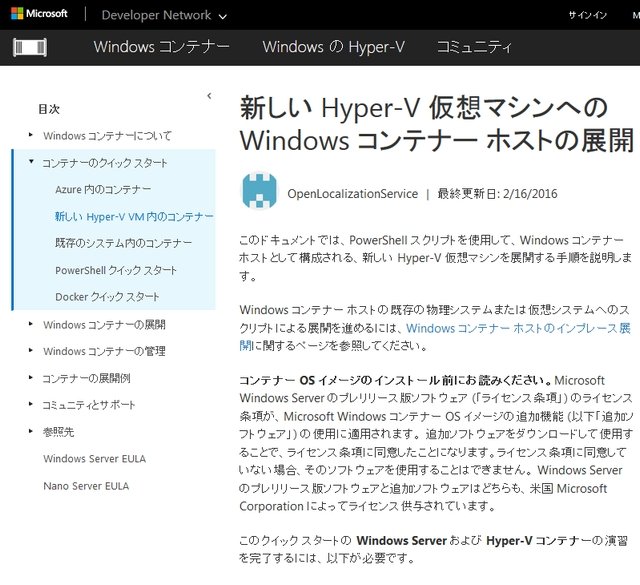Expand the Windows コンテナーについて tree item
The height and width of the screenshot is (585, 640).
pos(31,134)
